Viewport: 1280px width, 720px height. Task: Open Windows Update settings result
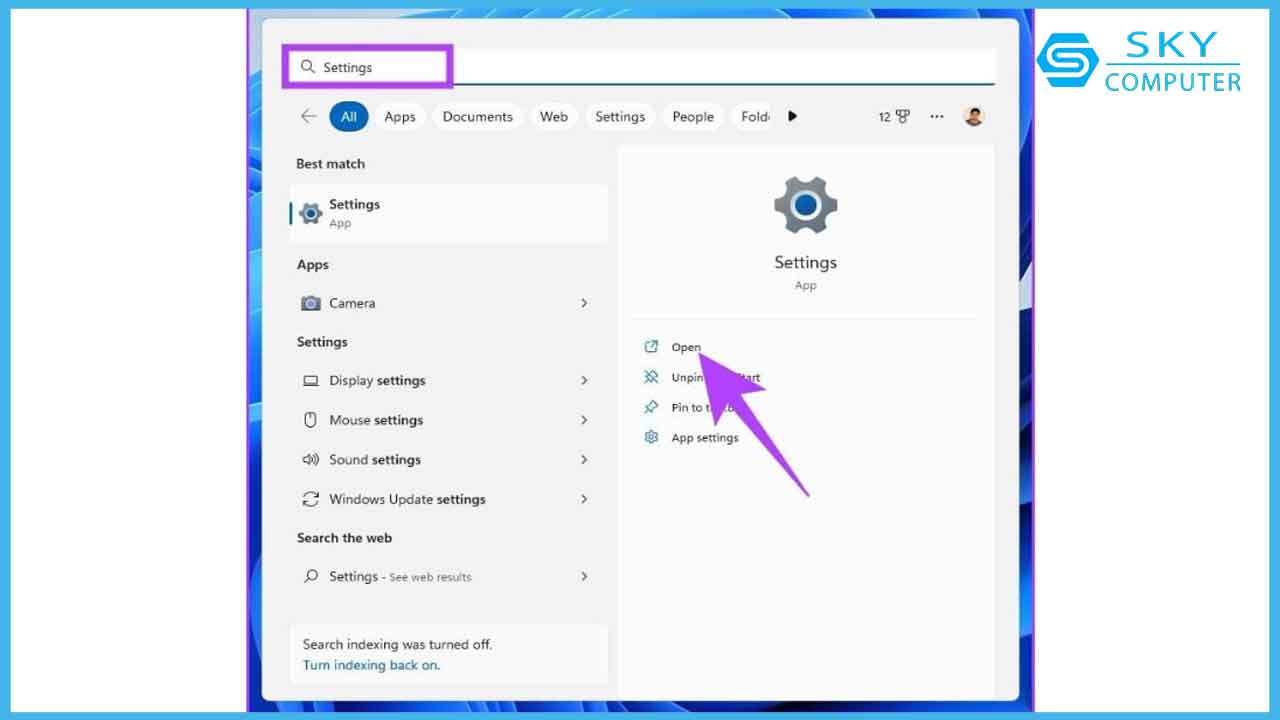coord(449,499)
